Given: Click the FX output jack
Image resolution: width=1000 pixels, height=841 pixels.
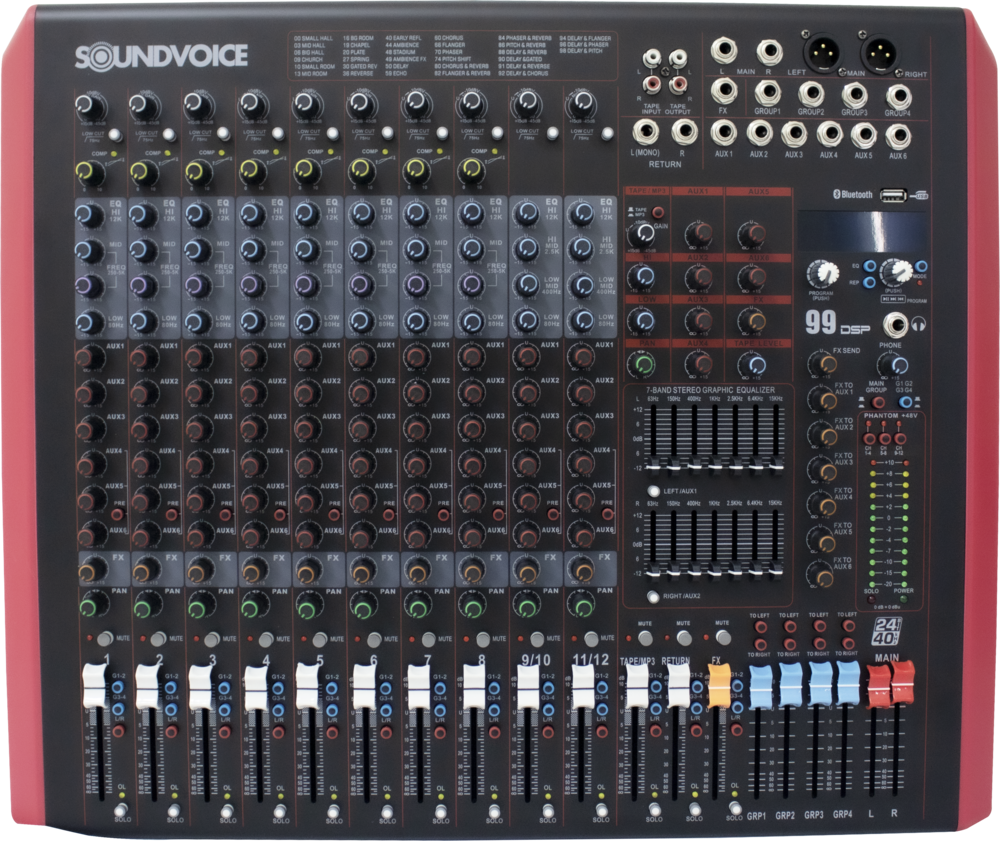Looking at the screenshot, I should [x=723, y=91].
